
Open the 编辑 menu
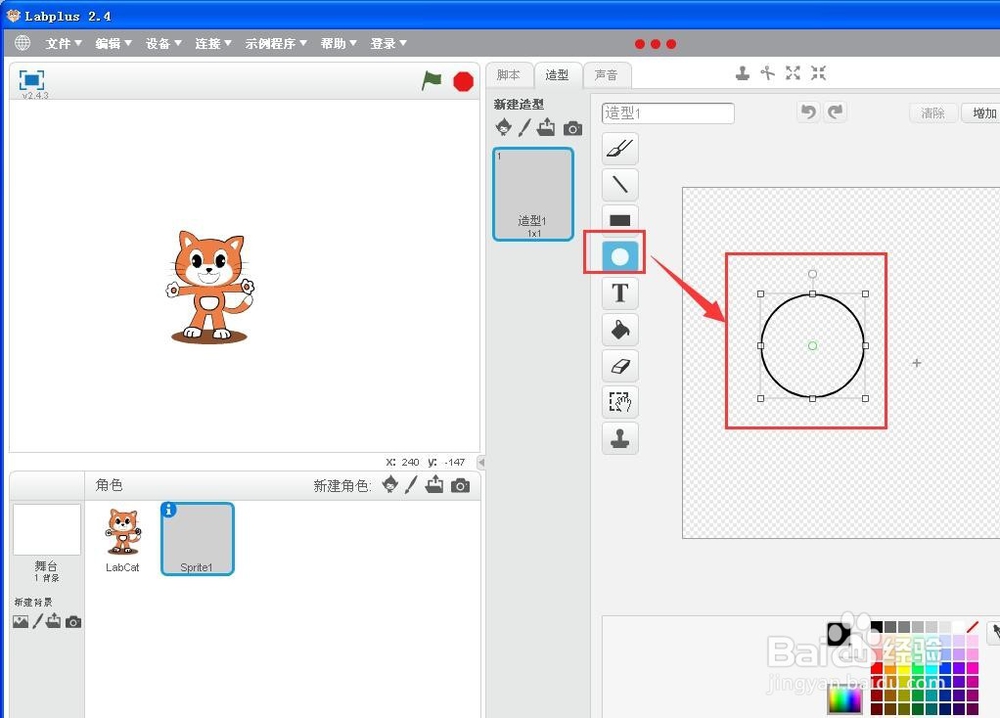pos(114,43)
